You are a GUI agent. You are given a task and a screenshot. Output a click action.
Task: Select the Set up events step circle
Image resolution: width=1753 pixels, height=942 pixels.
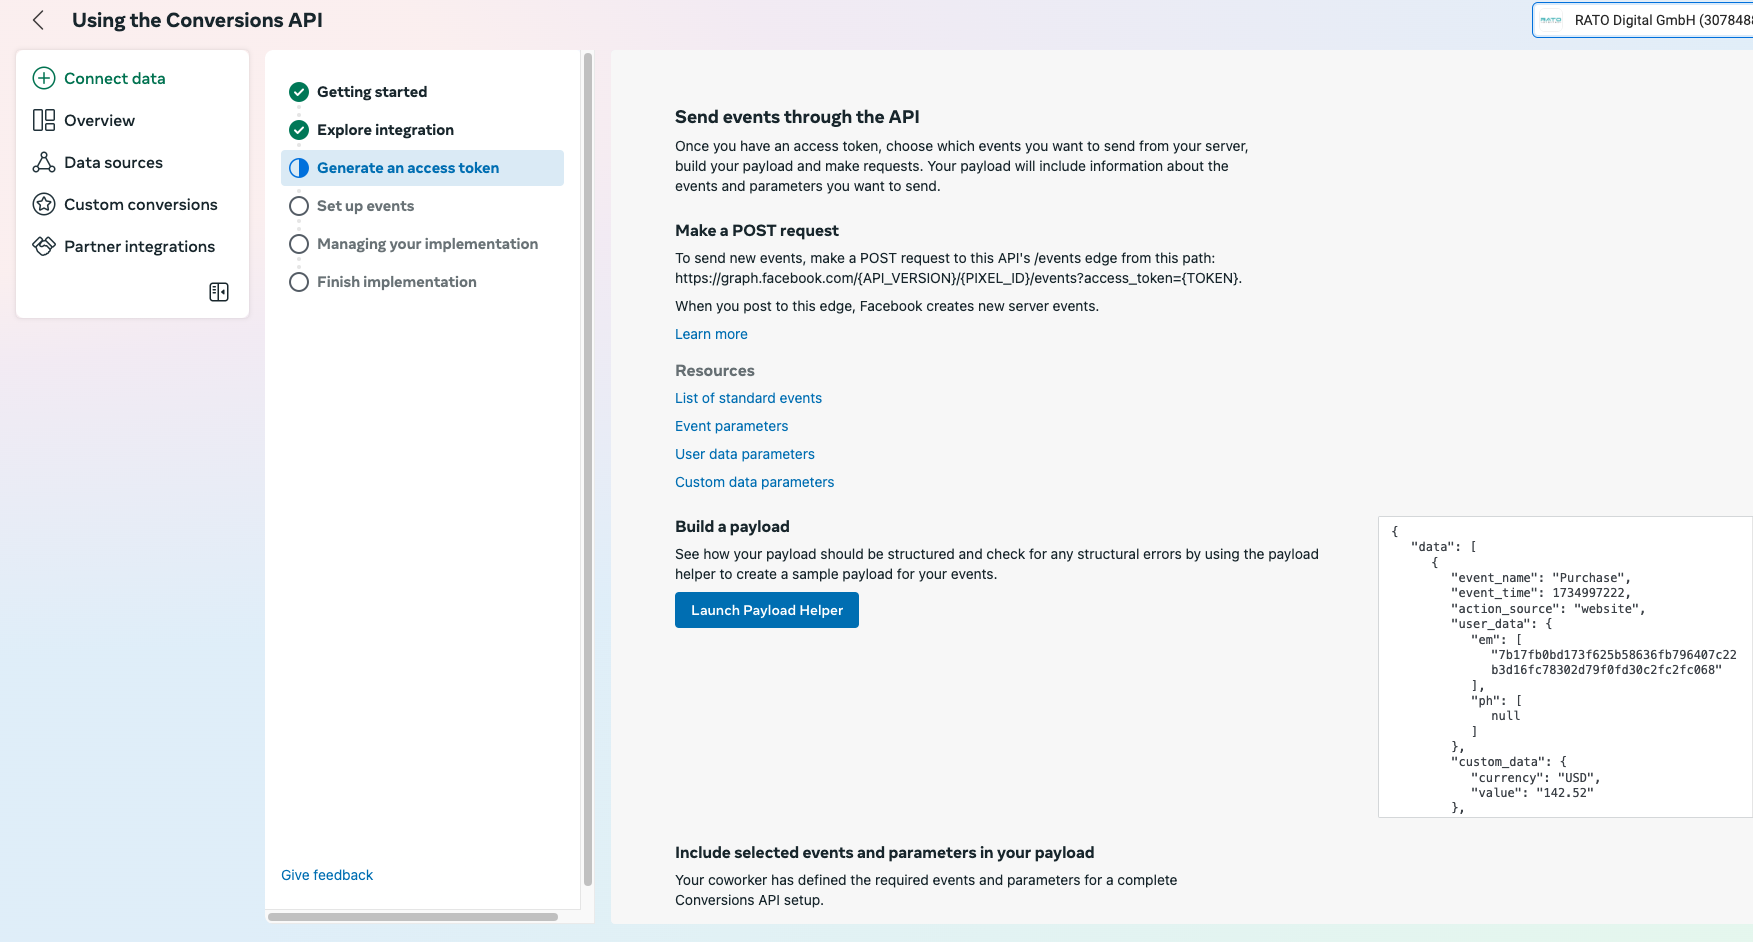[x=298, y=205]
